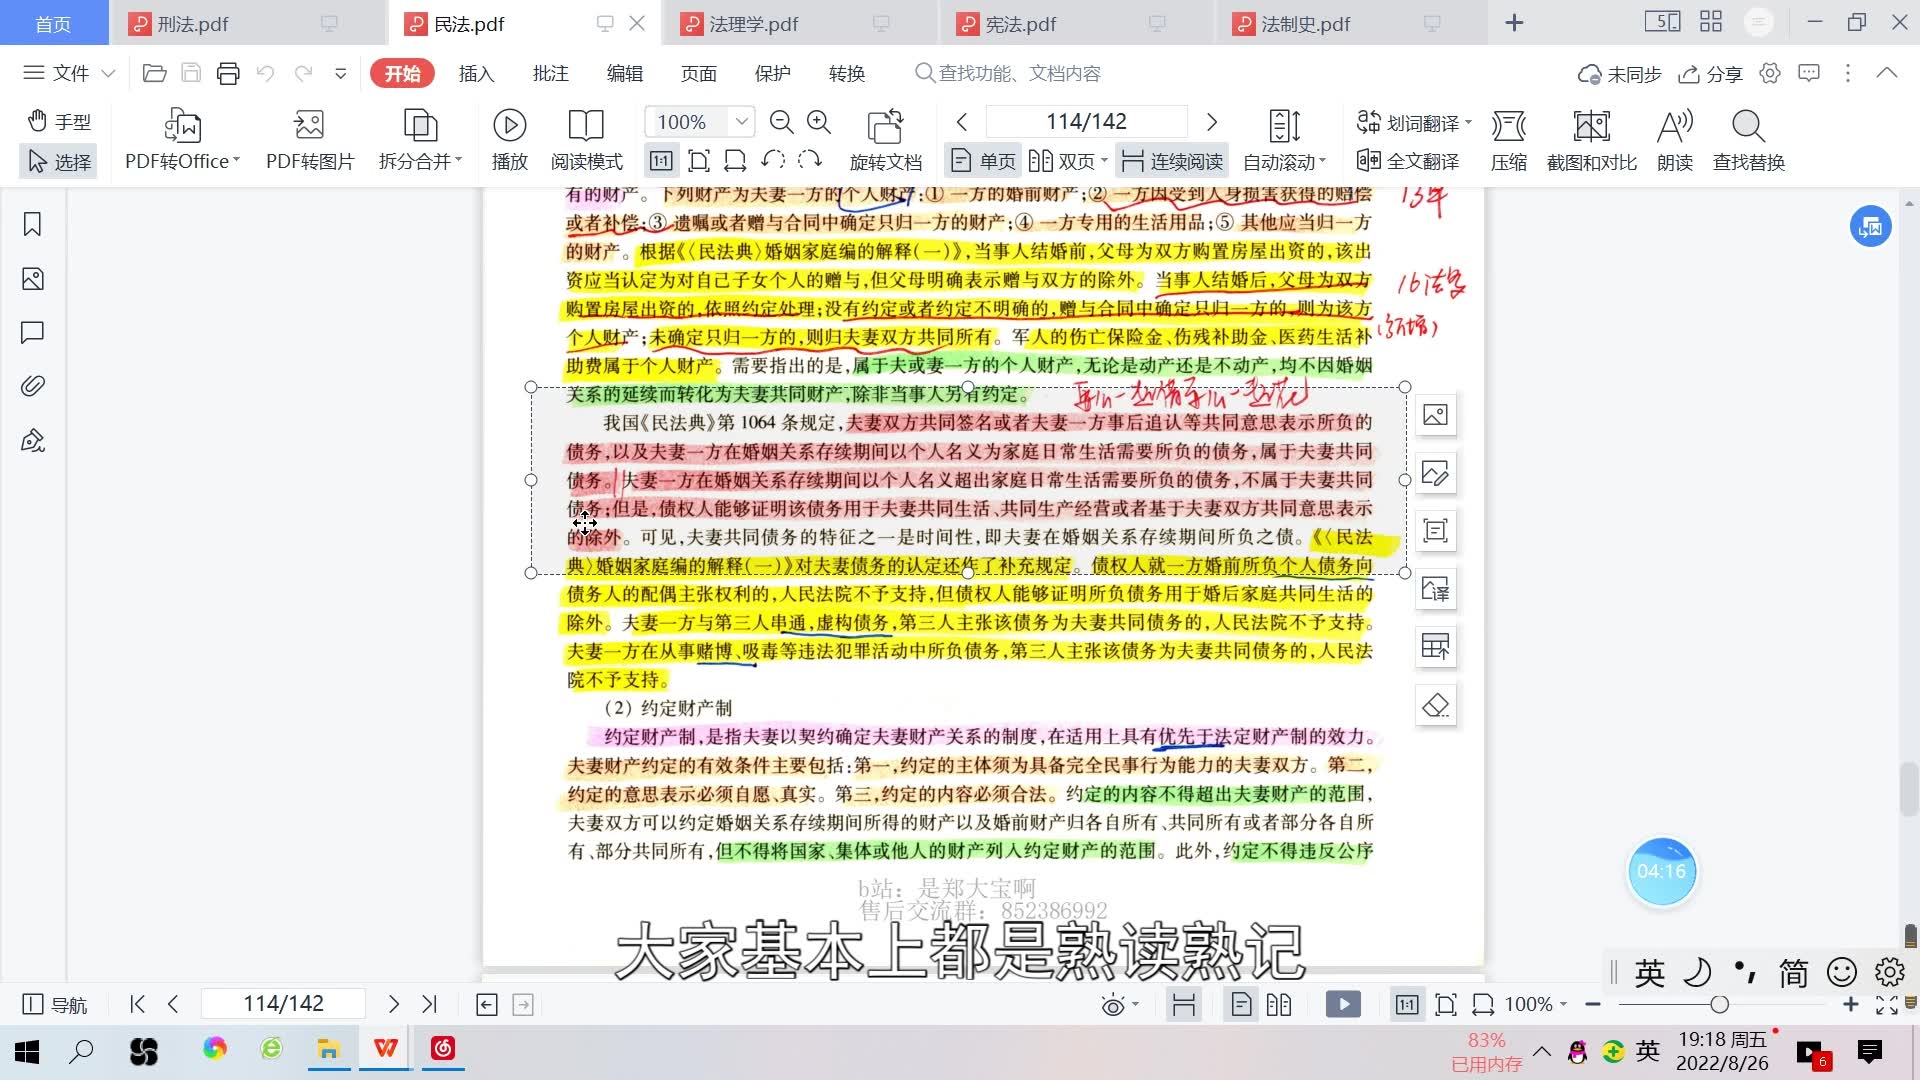Screen dimensions: 1920x1080
Task: Click the extract table floating tool
Action: point(1435,647)
